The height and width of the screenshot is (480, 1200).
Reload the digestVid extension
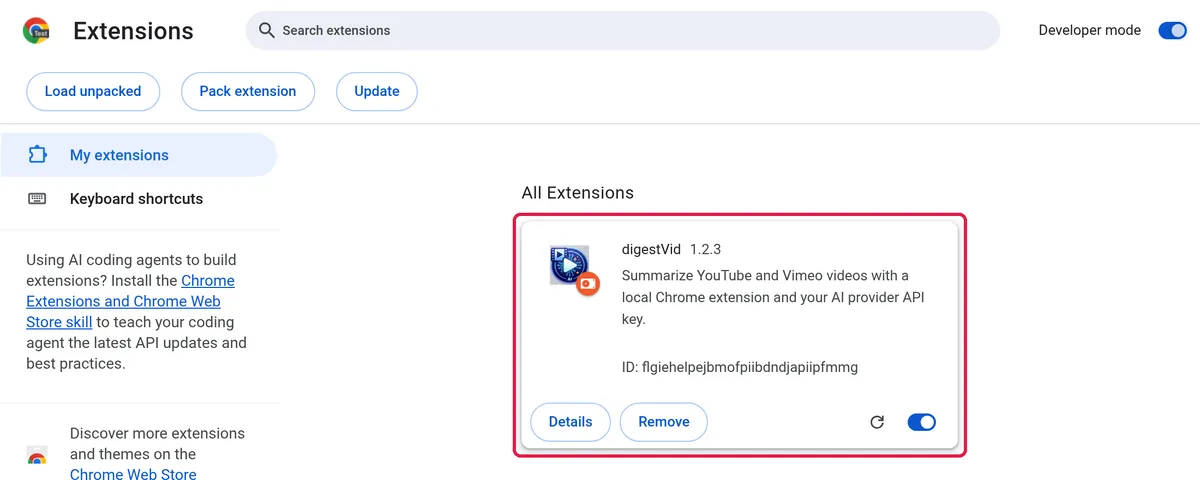[877, 422]
